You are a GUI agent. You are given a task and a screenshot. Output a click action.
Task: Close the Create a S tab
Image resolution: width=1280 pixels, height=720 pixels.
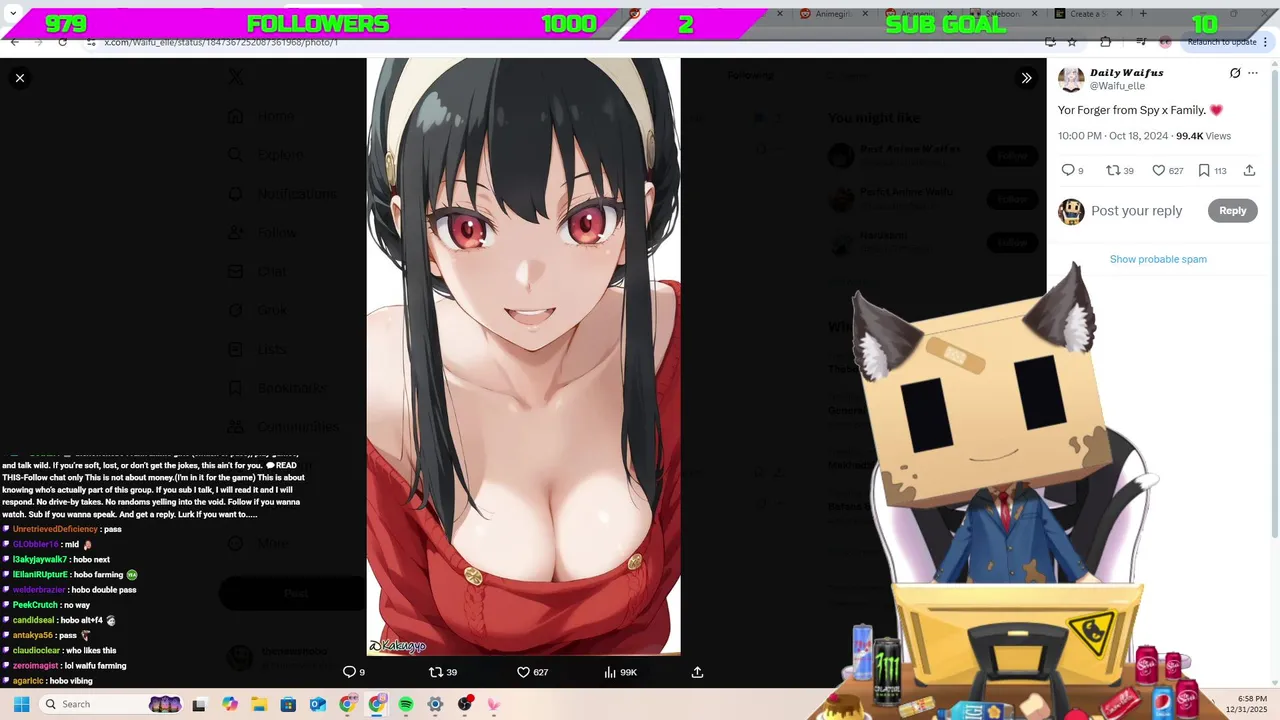pos(1120,14)
